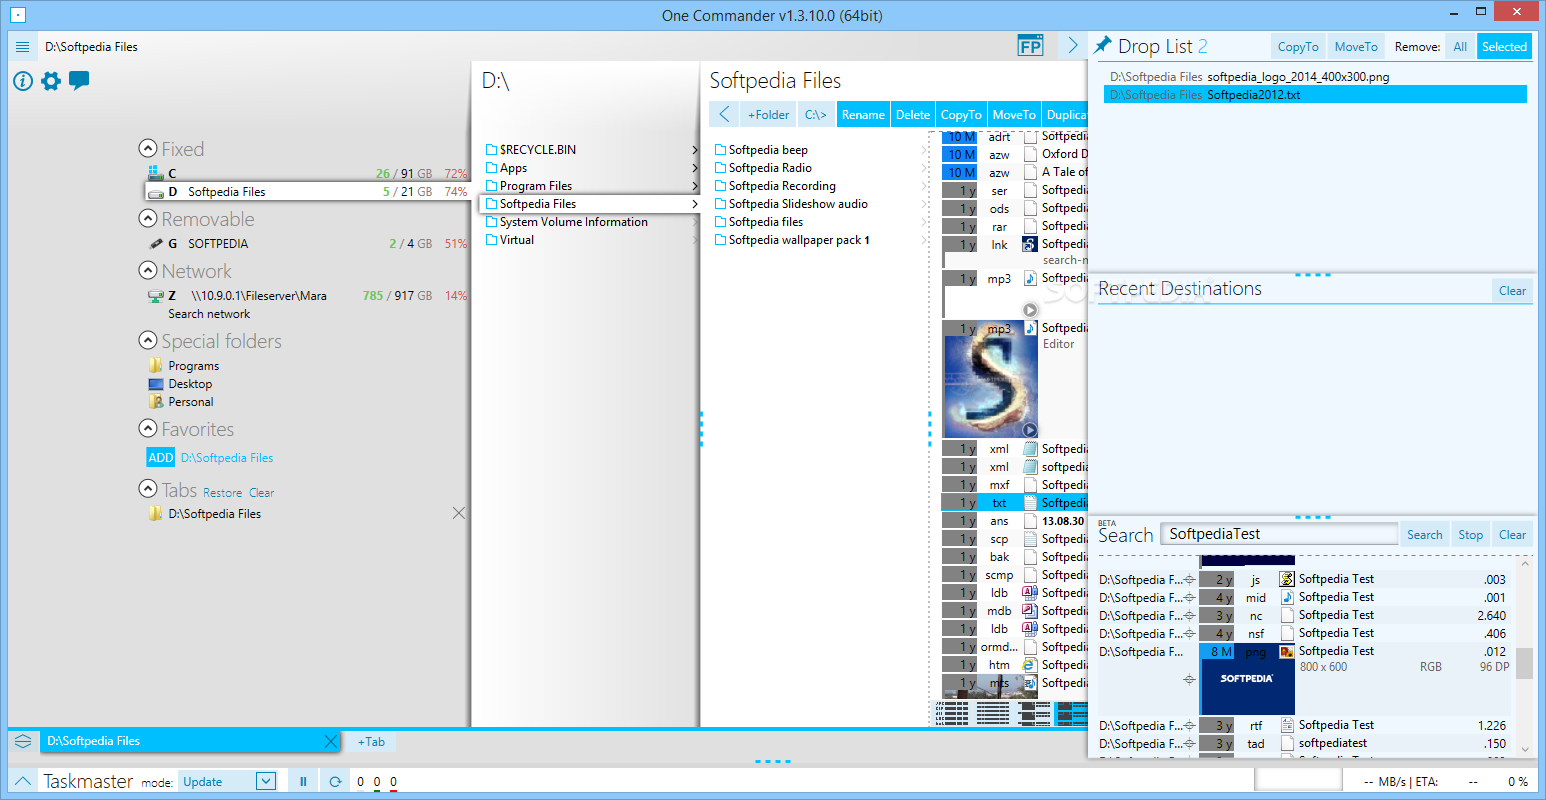
Task: Clear the saved Tabs list
Action: 261,493
